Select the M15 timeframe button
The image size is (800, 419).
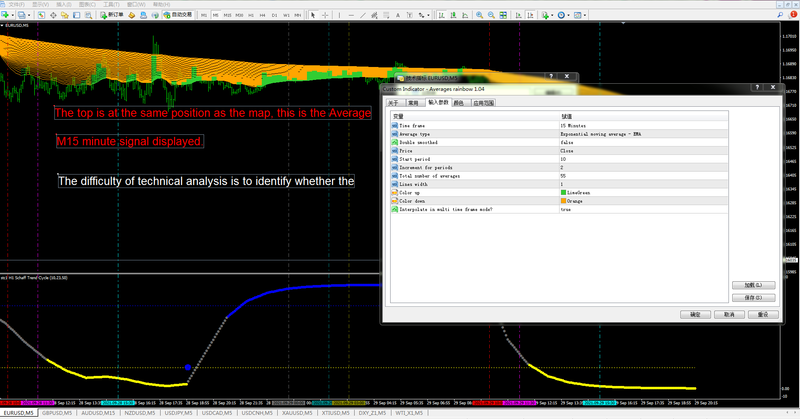[x=227, y=15]
